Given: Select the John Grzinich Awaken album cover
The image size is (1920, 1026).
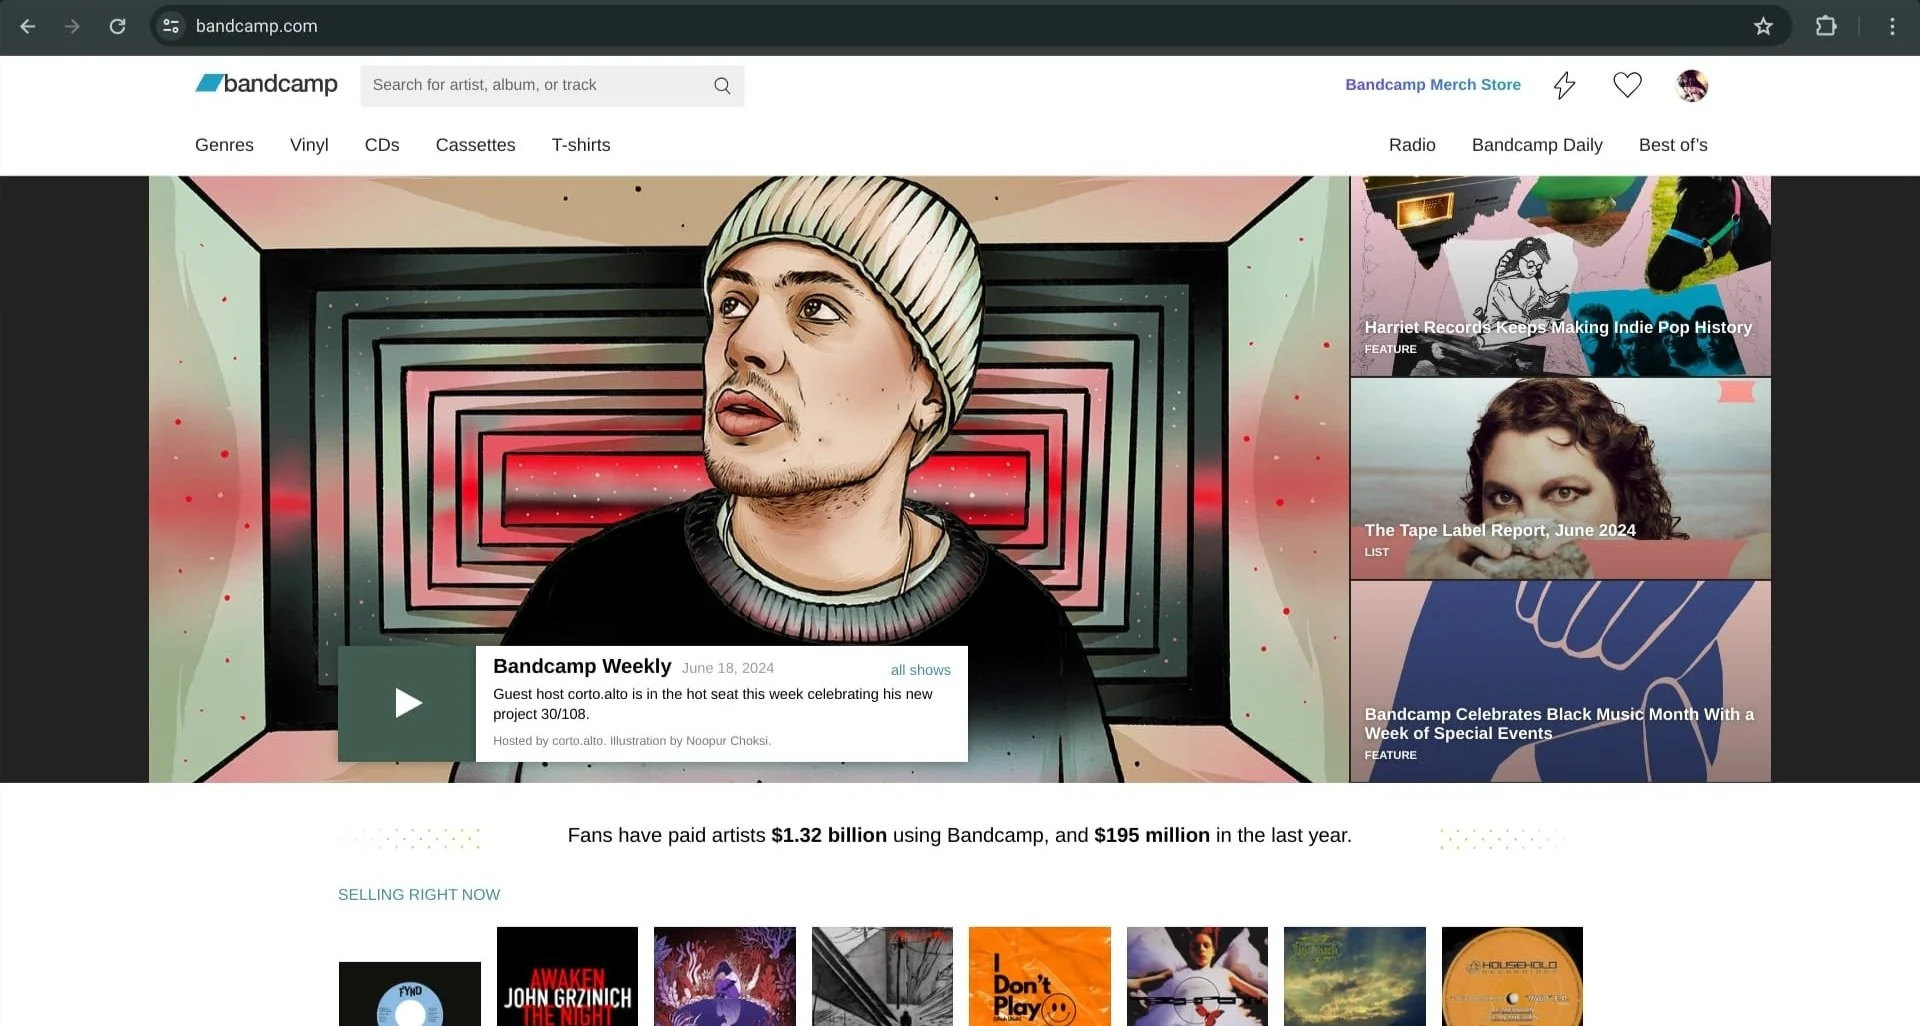Looking at the screenshot, I should click(x=567, y=976).
